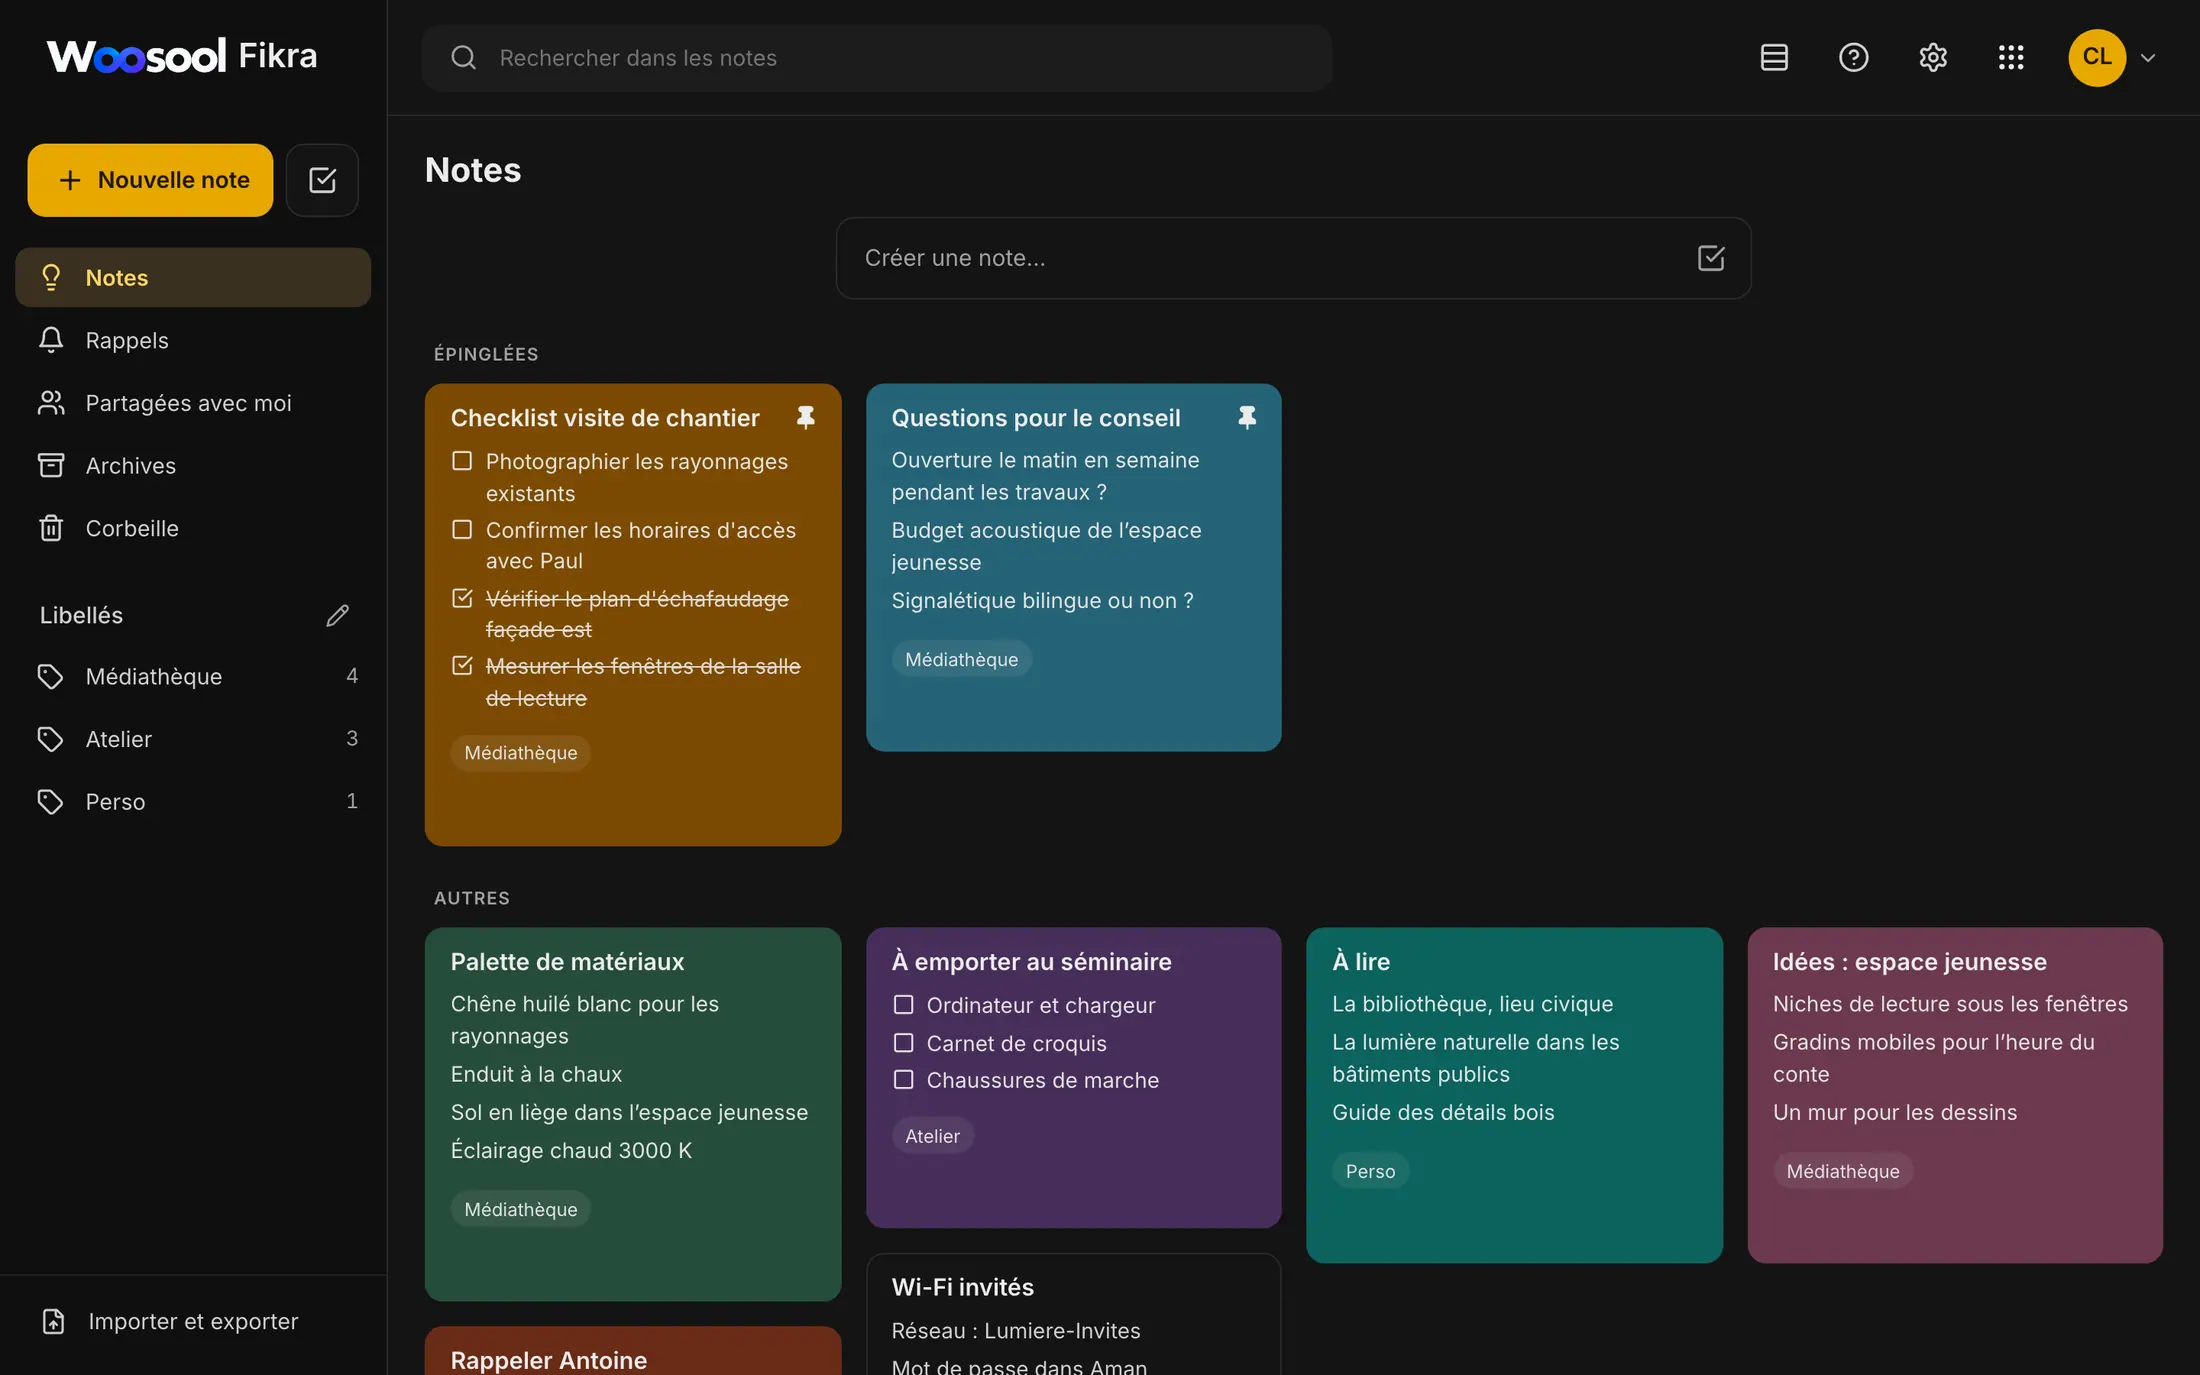Expand the account menu chevron

(x=2147, y=58)
